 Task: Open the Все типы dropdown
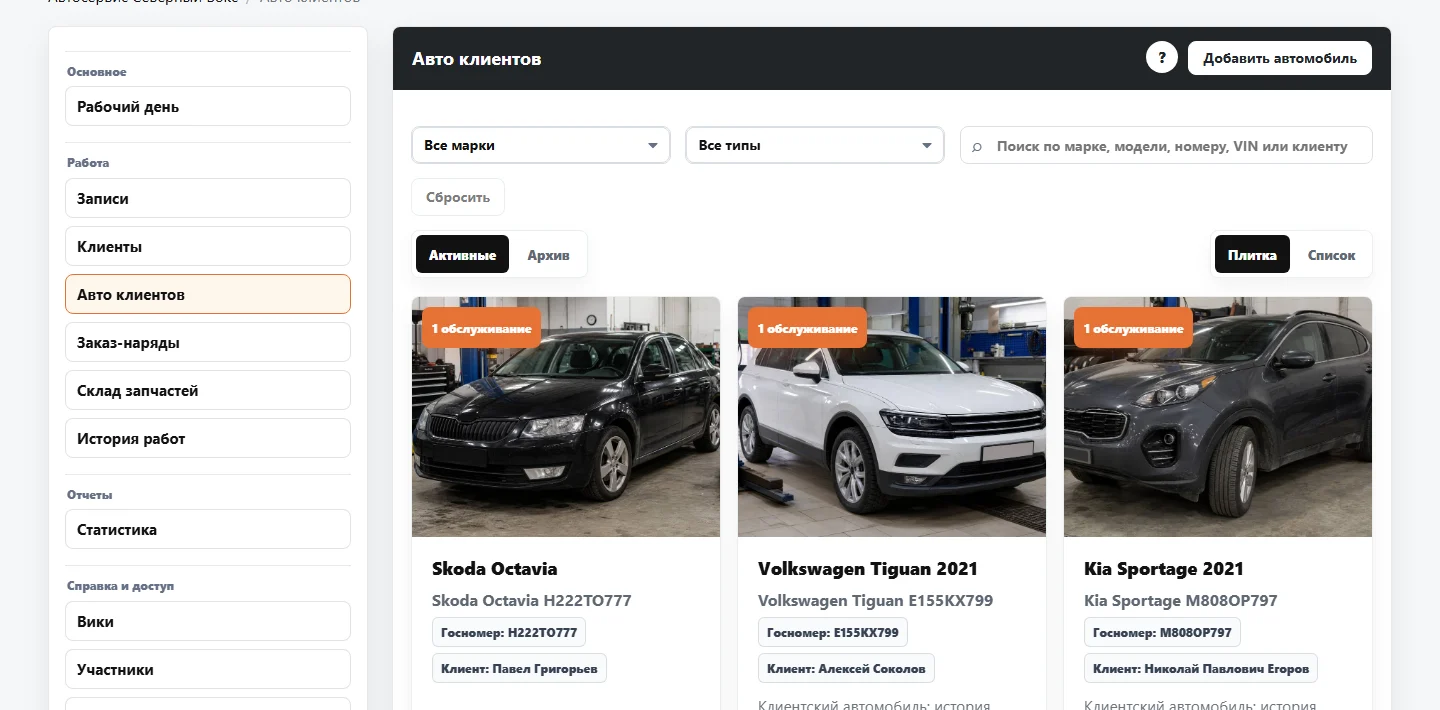815,145
